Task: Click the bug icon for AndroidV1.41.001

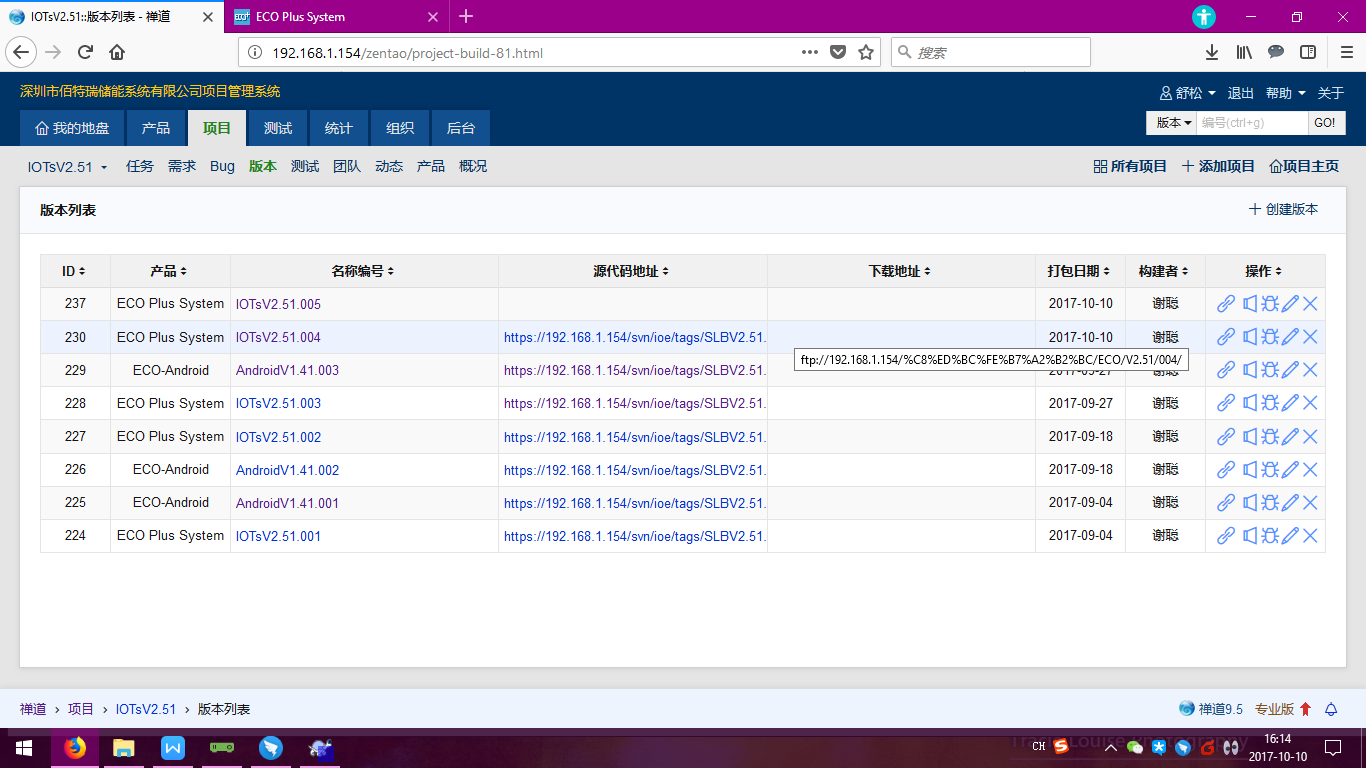Action: (x=1270, y=503)
